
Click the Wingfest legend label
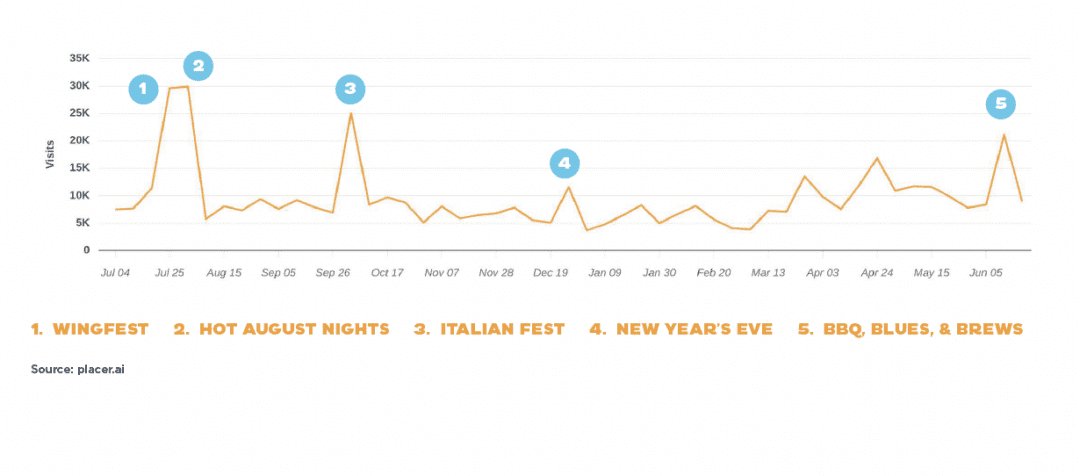[90, 329]
